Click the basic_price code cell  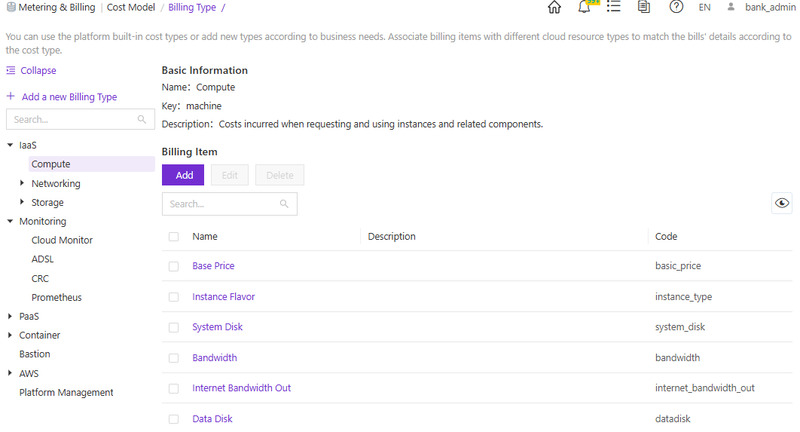[x=678, y=266]
